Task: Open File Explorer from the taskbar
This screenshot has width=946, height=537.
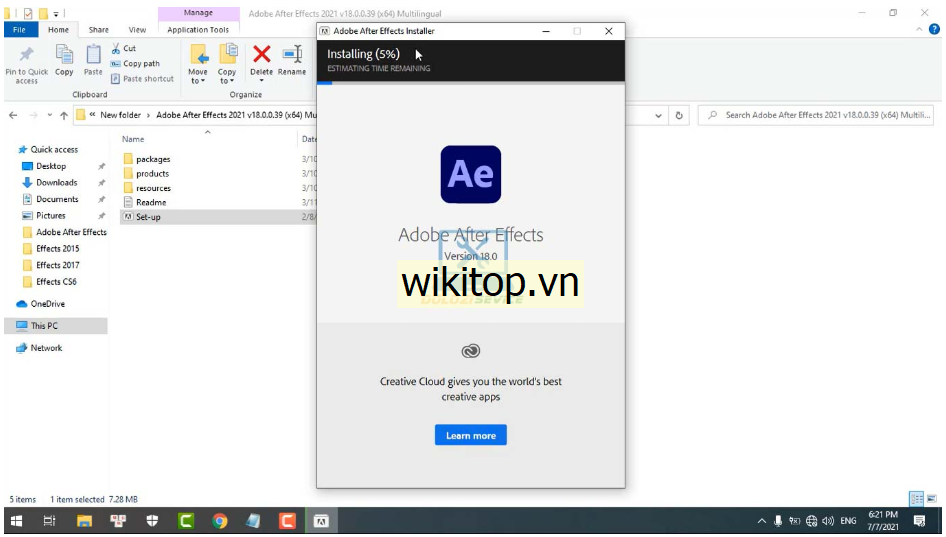Action: tap(84, 521)
